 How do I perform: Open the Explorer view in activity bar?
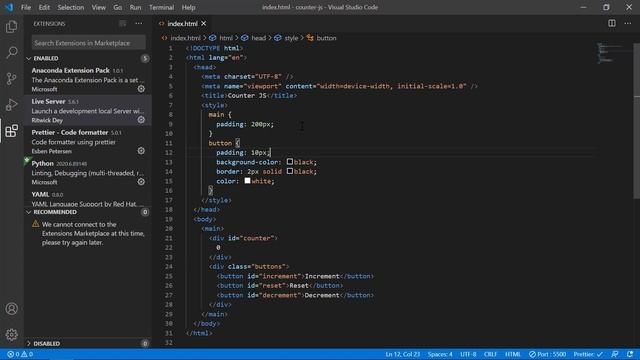click(11, 27)
